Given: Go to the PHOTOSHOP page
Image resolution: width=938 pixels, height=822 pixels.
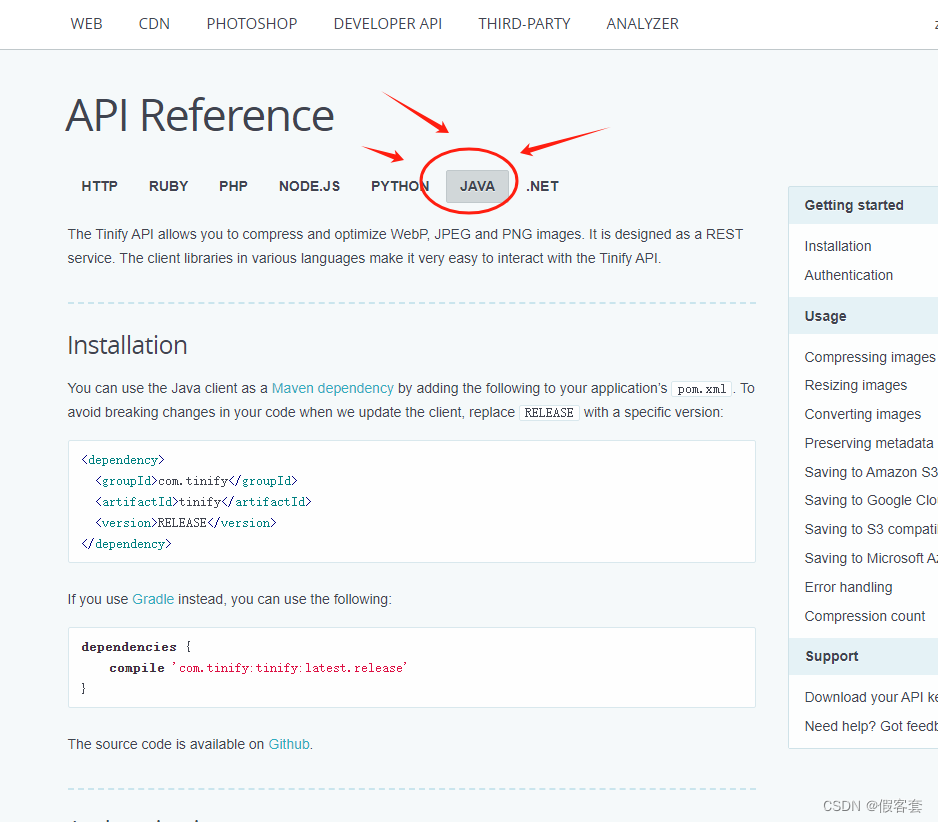Looking at the screenshot, I should (252, 24).
